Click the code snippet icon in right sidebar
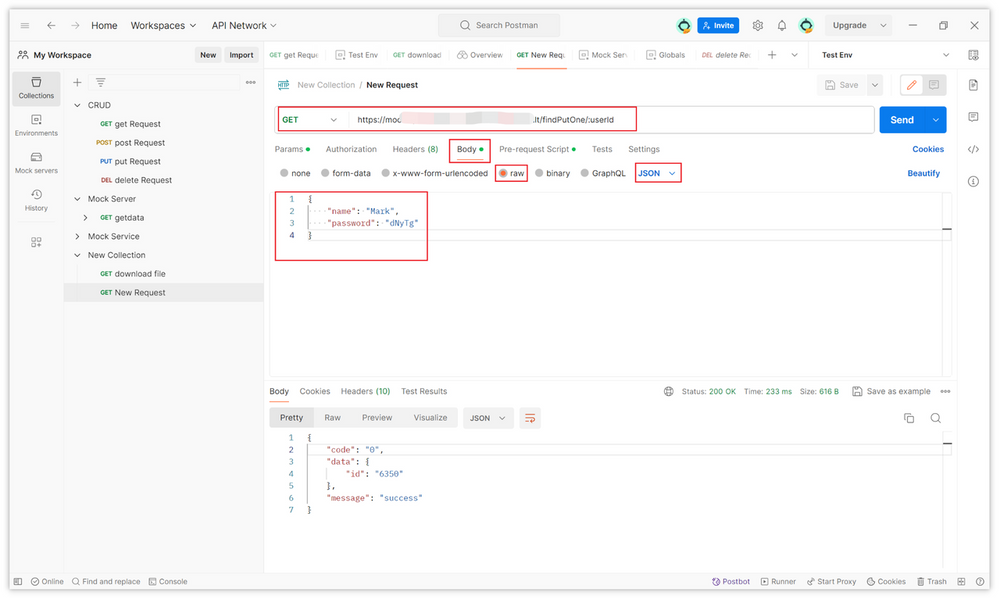The height and width of the screenshot is (598, 1000). (x=973, y=149)
